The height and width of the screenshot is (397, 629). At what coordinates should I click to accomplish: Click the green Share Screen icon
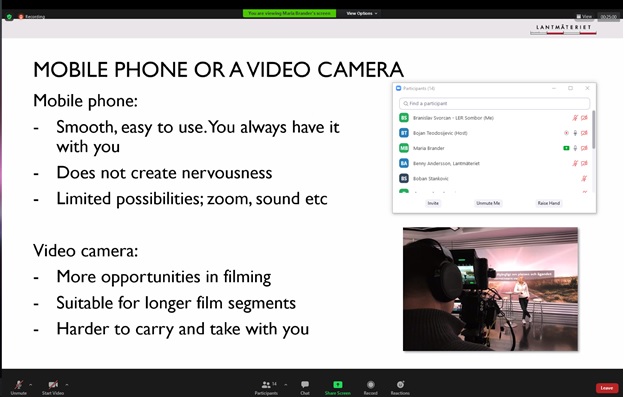pyautogui.click(x=338, y=385)
